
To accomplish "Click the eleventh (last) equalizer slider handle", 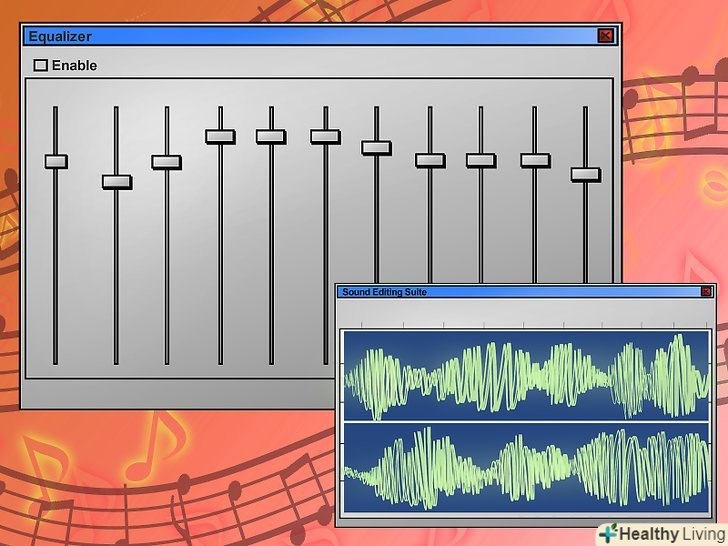I will 585,175.
